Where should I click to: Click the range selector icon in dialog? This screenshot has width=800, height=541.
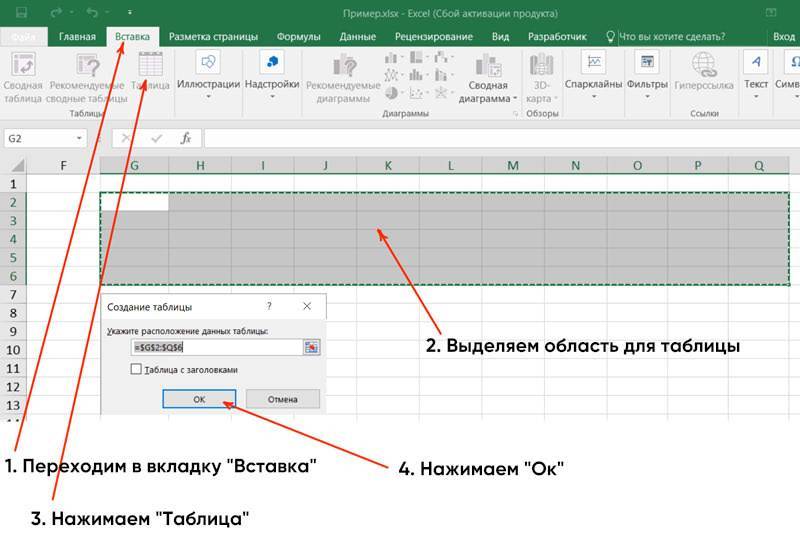[x=311, y=348]
